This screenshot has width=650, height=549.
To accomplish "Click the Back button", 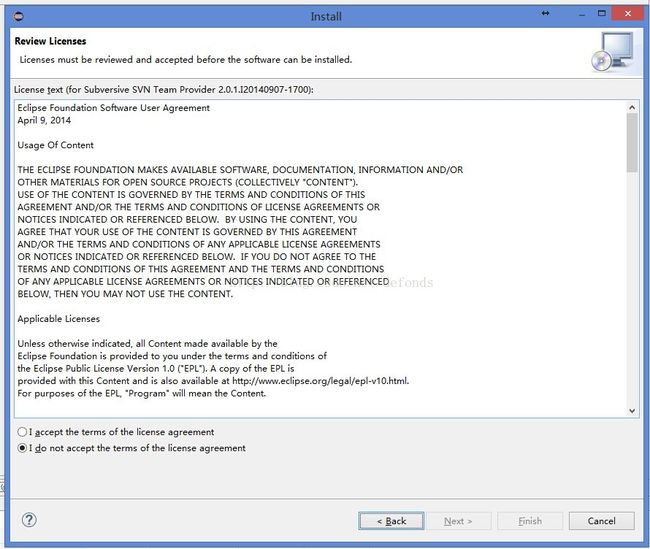I will (x=391, y=521).
